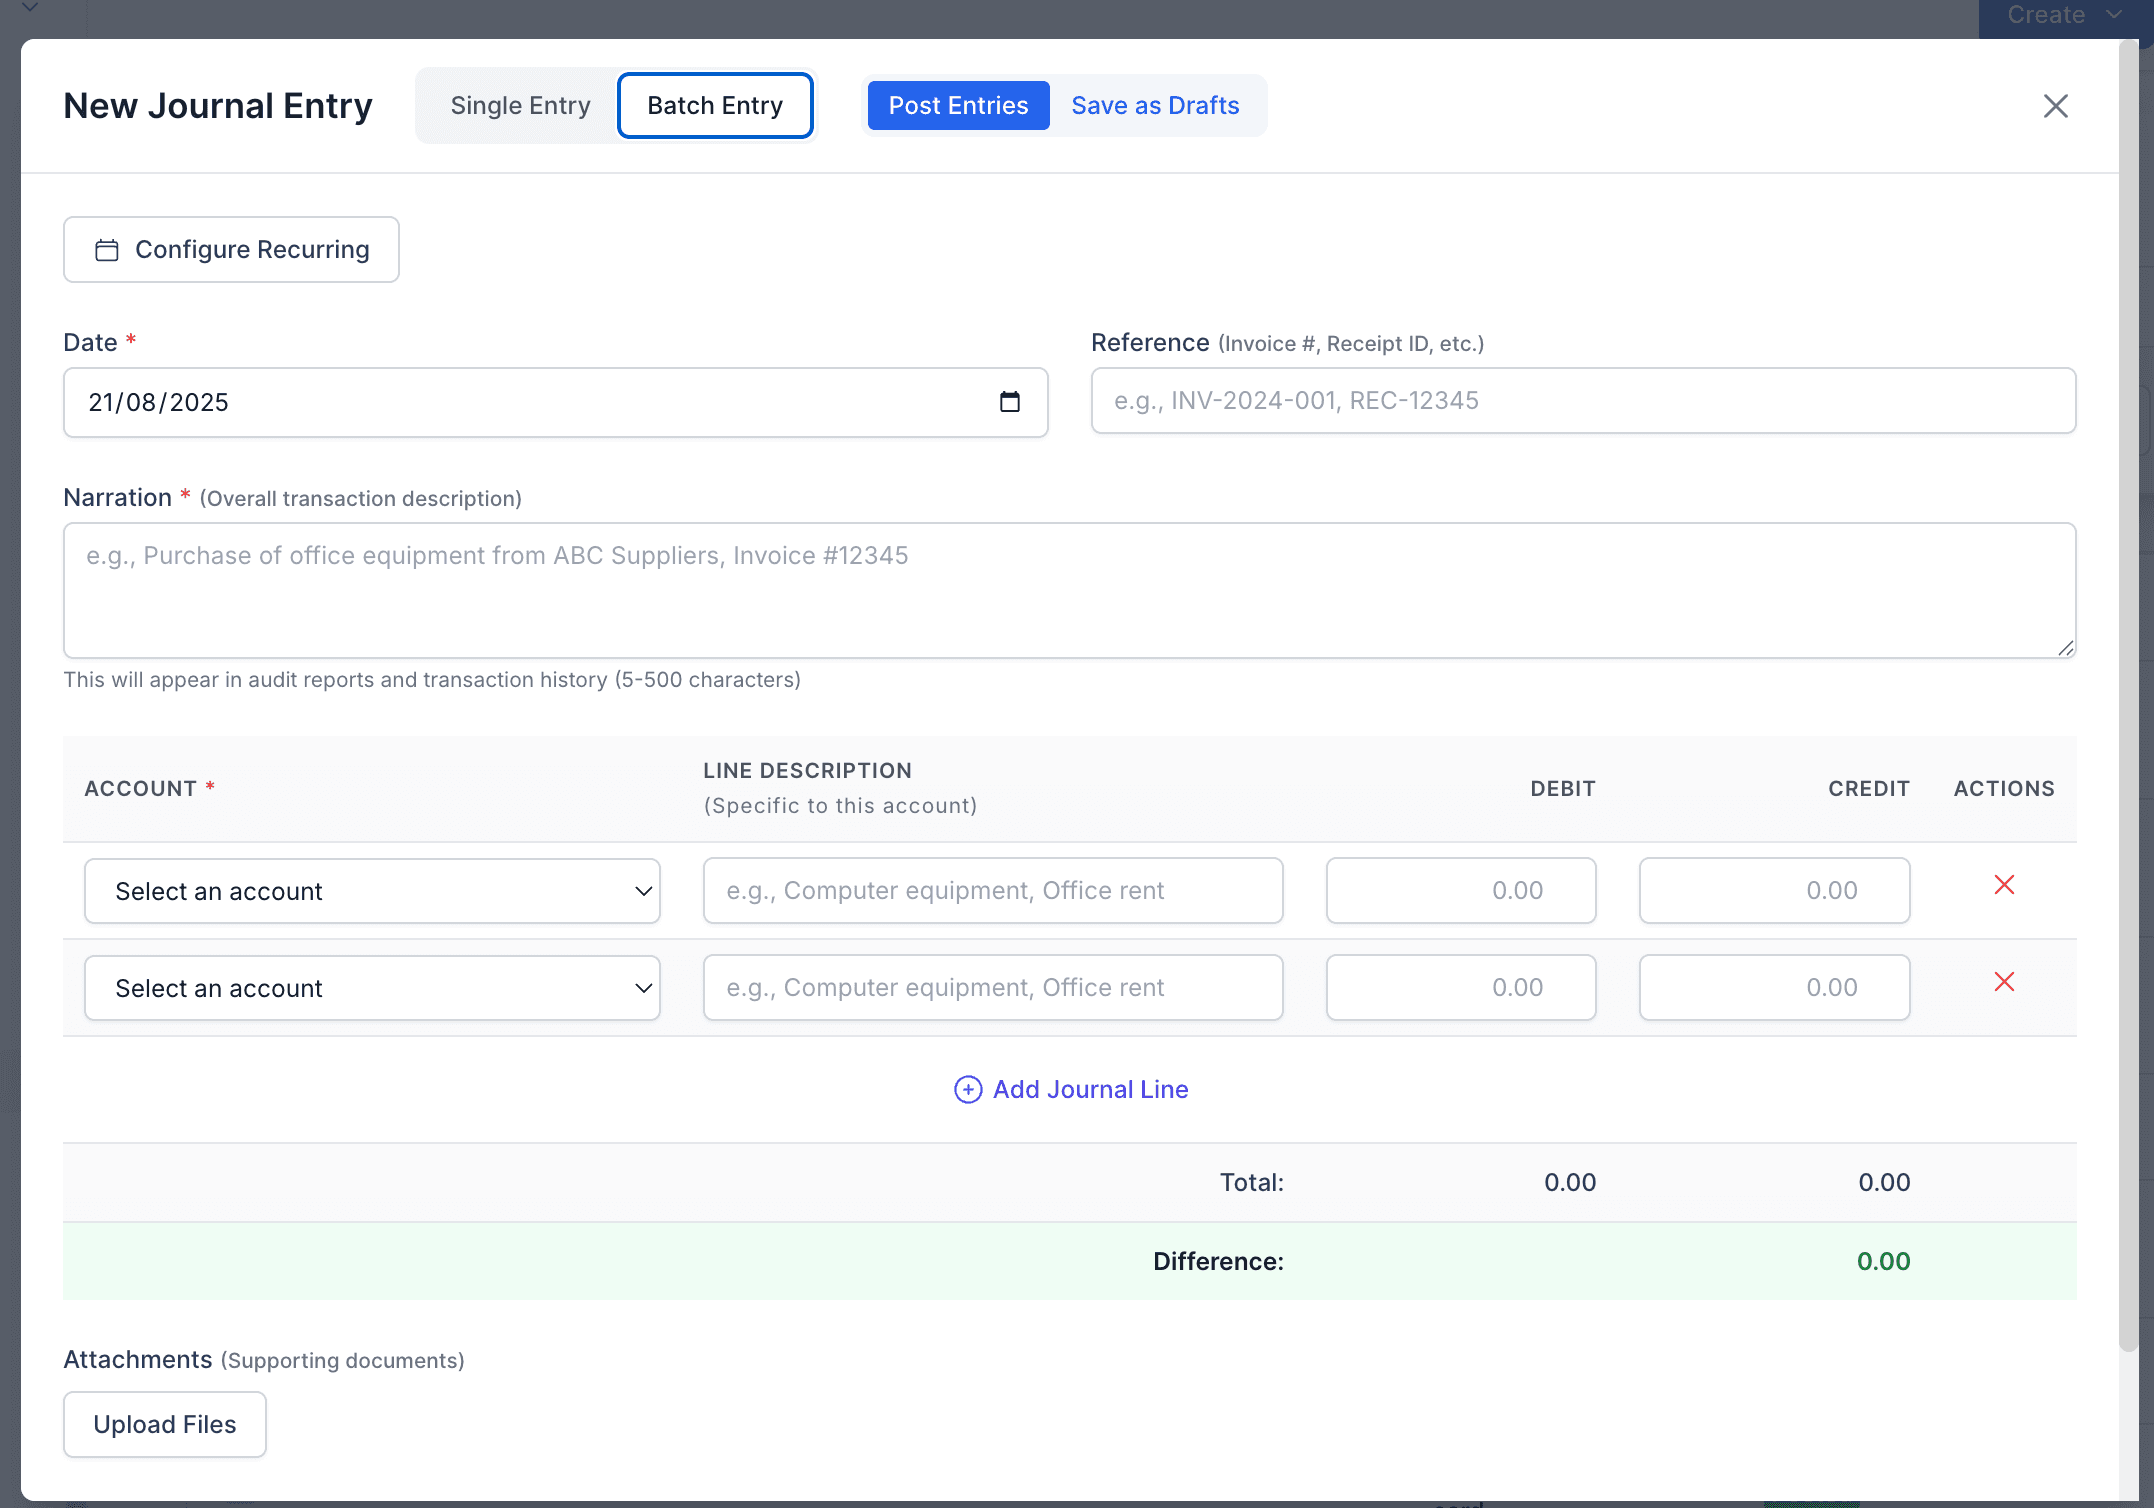2154x1508 pixels.
Task: Close the New Journal Entry dialog
Action: 2055,106
